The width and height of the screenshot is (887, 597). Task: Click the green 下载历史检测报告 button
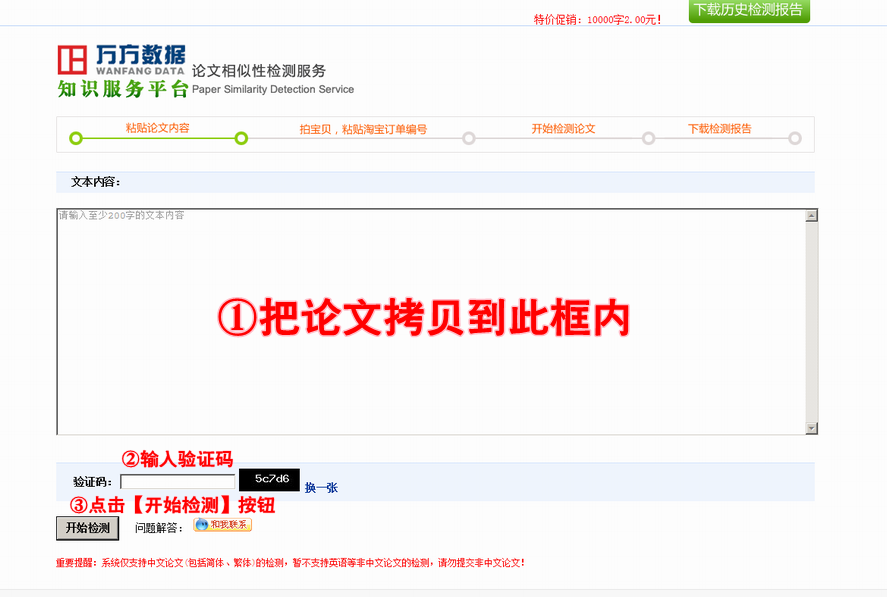(751, 11)
